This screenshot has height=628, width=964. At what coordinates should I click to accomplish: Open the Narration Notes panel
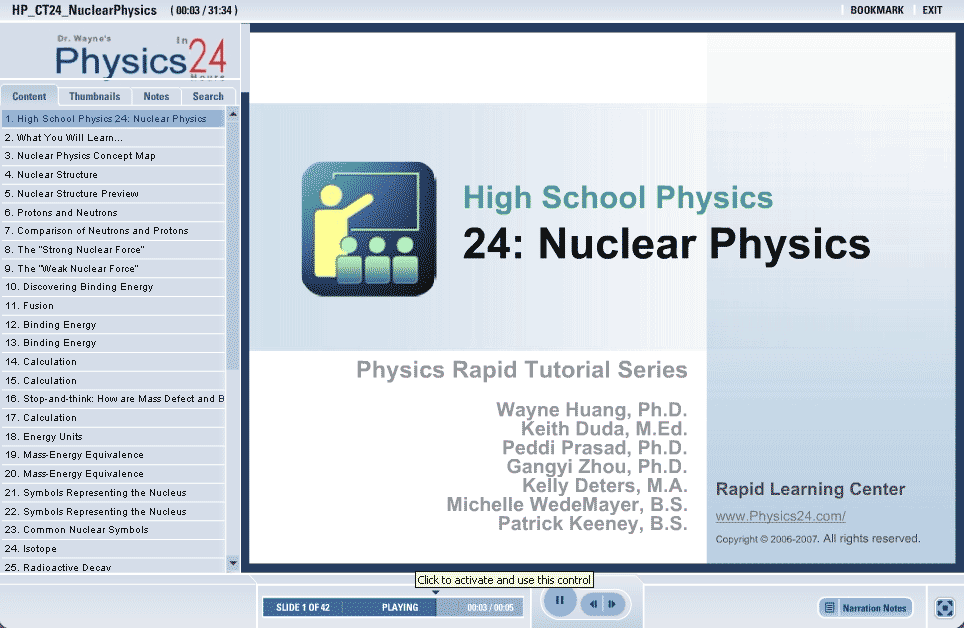click(866, 607)
